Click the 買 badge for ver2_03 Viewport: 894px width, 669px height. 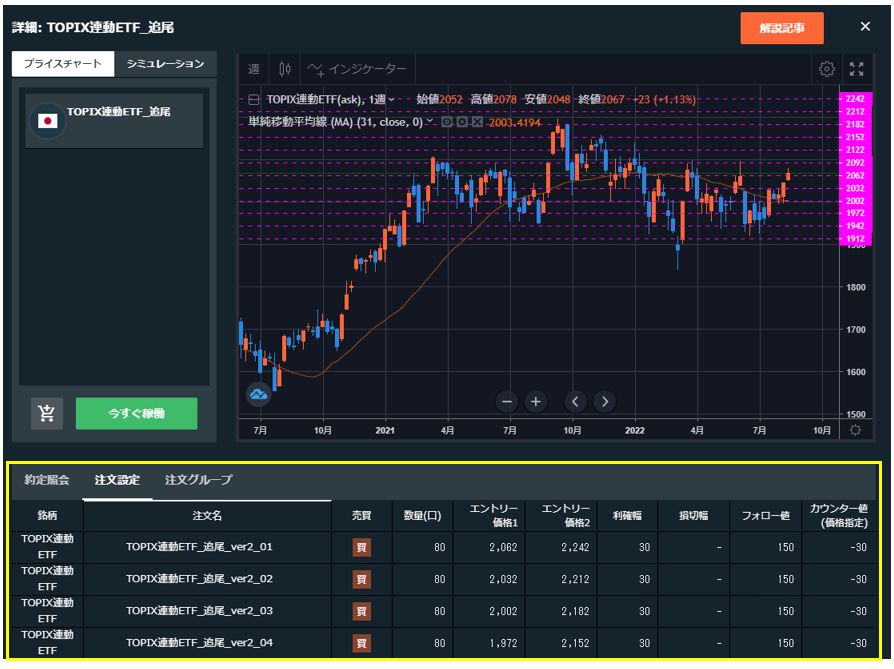coord(361,611)
